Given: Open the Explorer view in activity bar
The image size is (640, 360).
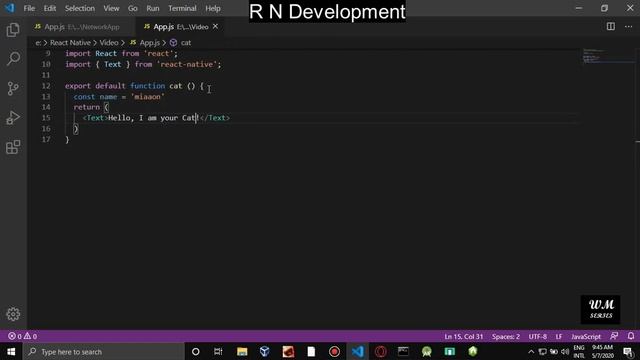Looking at the screenshot, I should tap(13, 30).
